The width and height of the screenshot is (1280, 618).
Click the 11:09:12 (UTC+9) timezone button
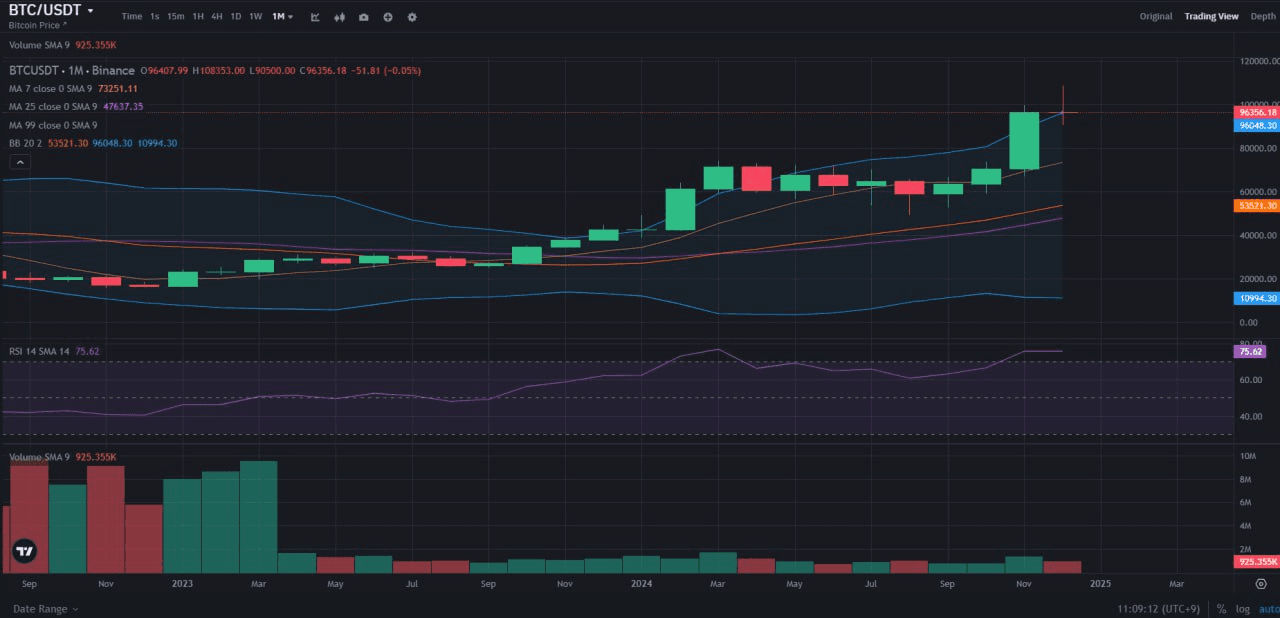[1158, 608]
